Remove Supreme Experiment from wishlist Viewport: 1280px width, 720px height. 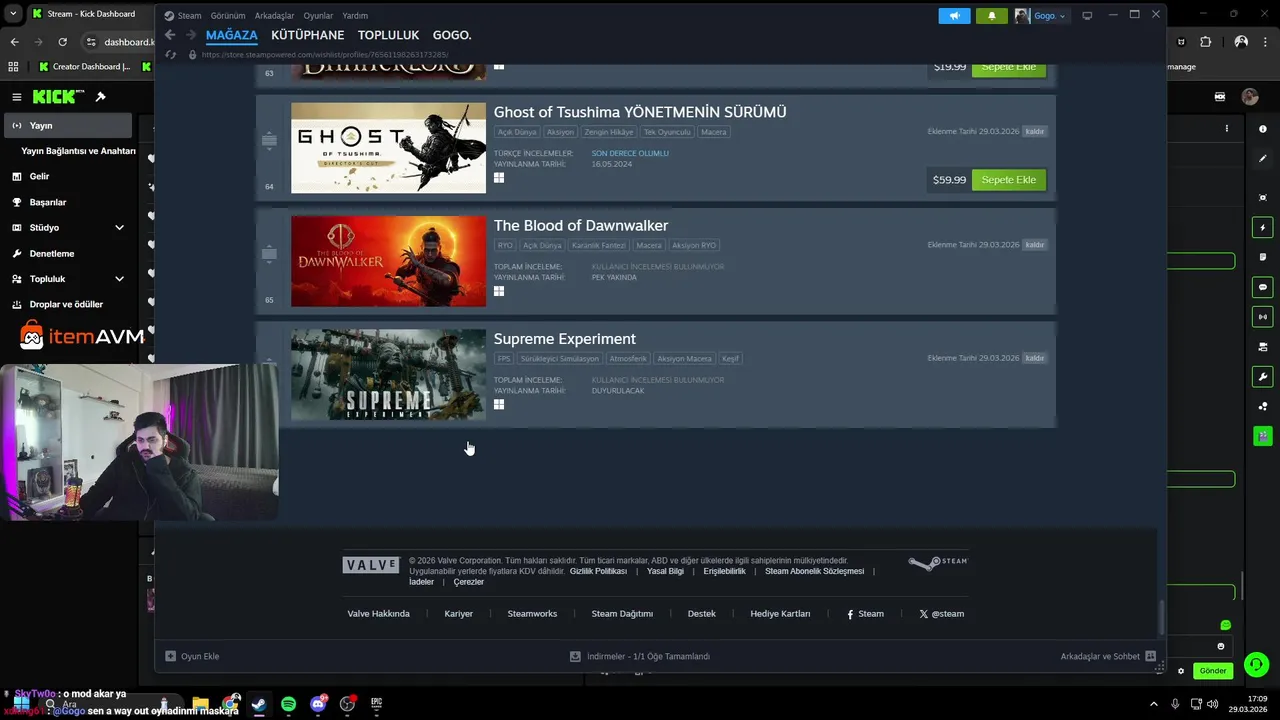(x=1034, y=358)
